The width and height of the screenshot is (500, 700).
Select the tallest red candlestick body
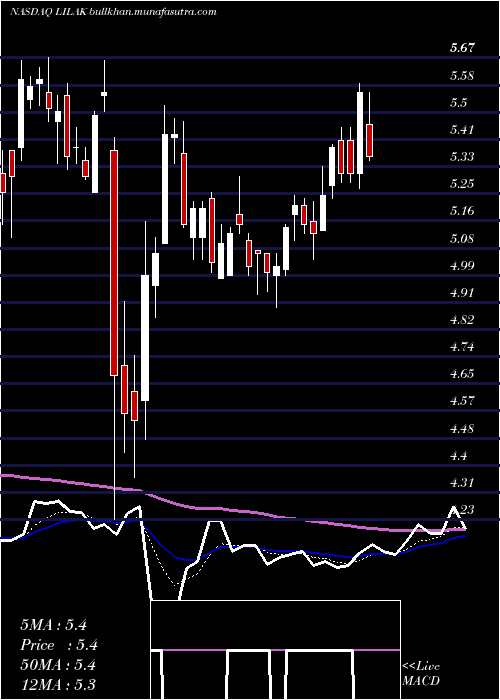pyautogui.click(x=114, y=263)
